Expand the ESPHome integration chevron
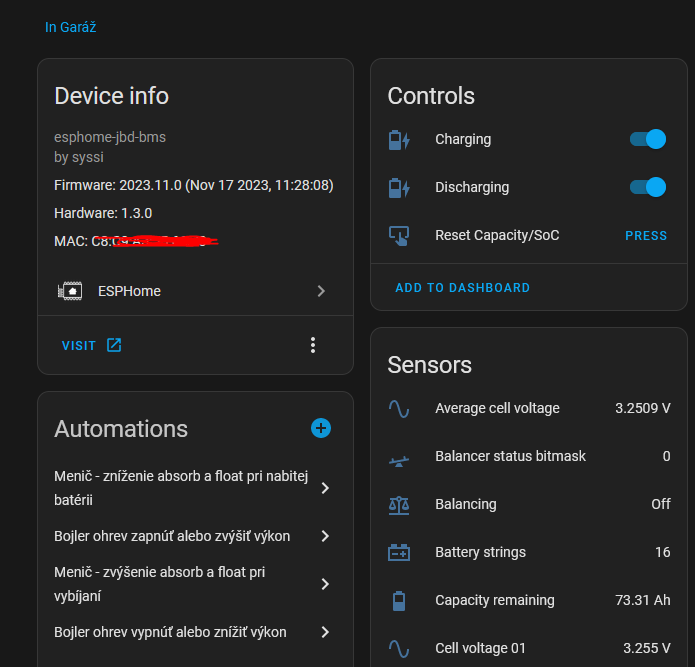 click(321, 291)
